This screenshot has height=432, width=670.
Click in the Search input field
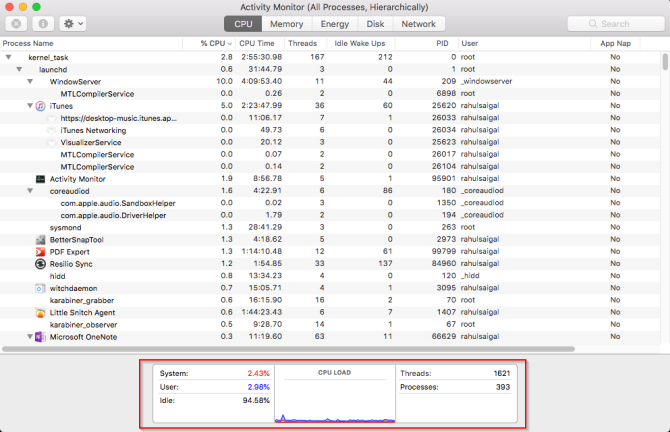tap(616, 24)
